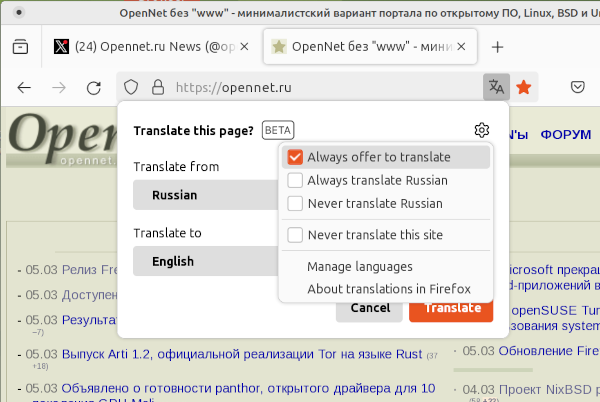Open a new tab with plus icon
The width and height of the screenshot is (600, 402).
coord(497,47)
